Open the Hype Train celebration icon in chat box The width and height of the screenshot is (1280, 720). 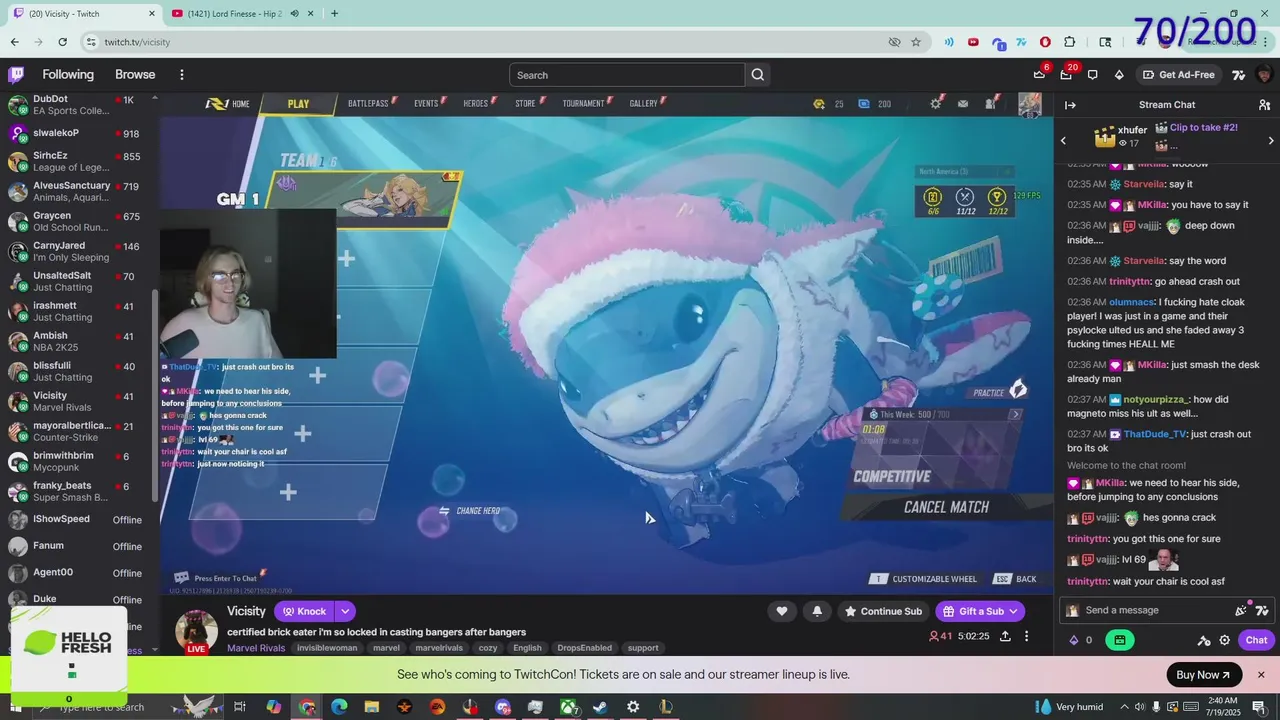click(x=1241, y=610)
